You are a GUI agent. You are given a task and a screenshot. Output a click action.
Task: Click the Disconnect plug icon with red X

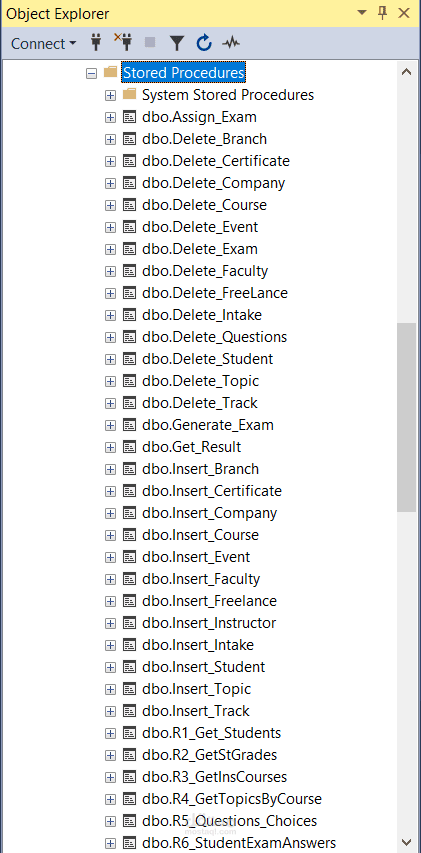[x=123, y=42]
